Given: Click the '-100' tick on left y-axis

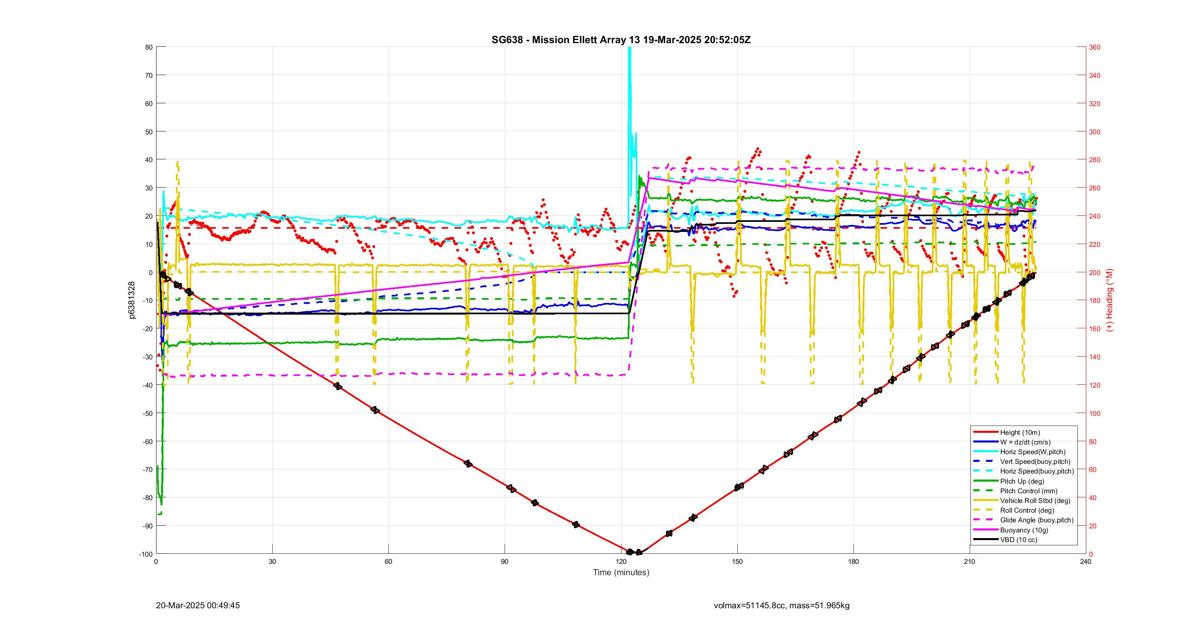Looking at the screenshot, I should point(145,554).
